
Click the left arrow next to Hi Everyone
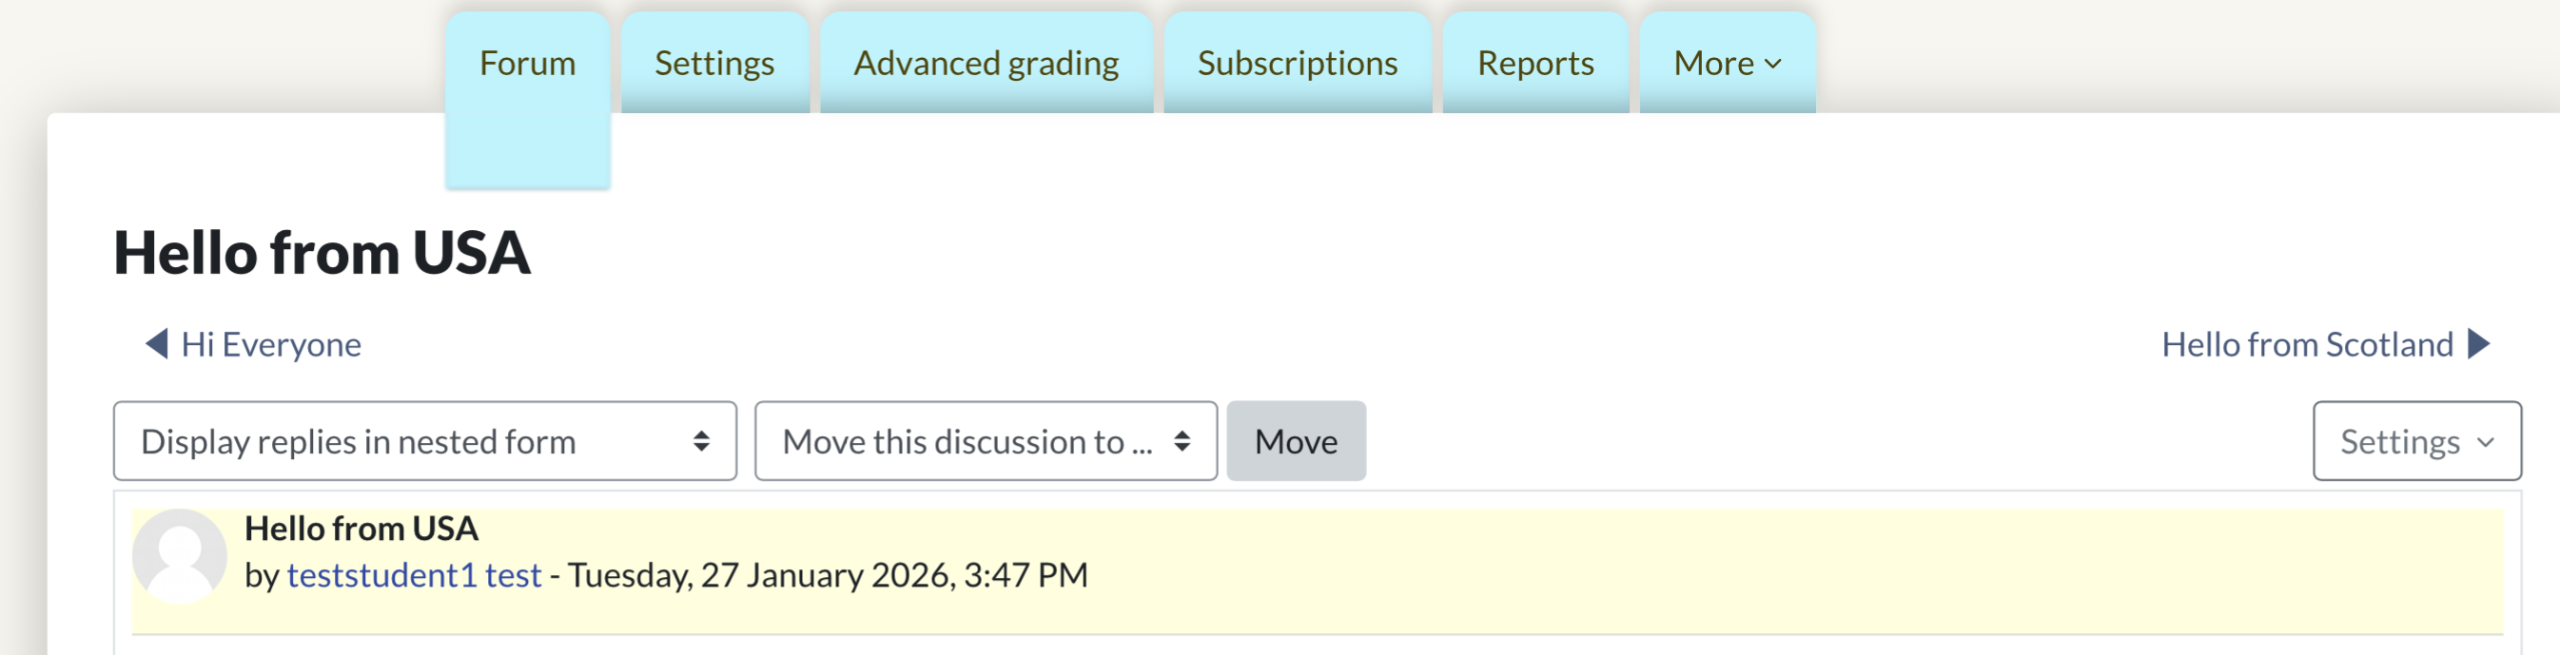click(x=157, y=344)
